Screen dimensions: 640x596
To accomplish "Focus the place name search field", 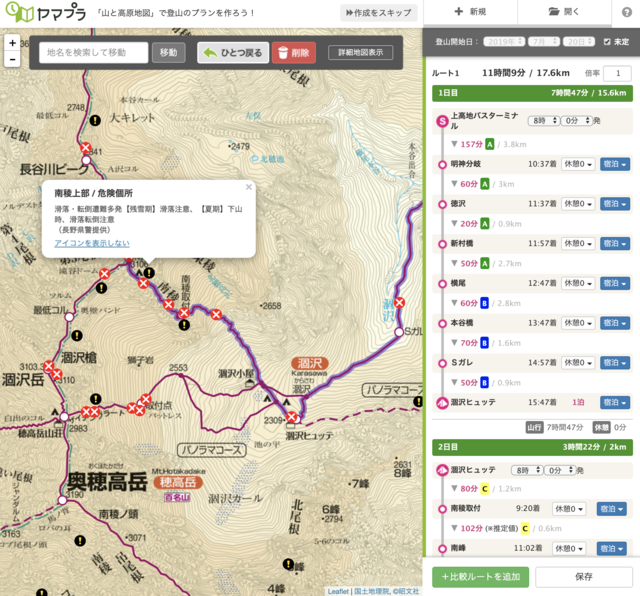I will coord(94,53).
